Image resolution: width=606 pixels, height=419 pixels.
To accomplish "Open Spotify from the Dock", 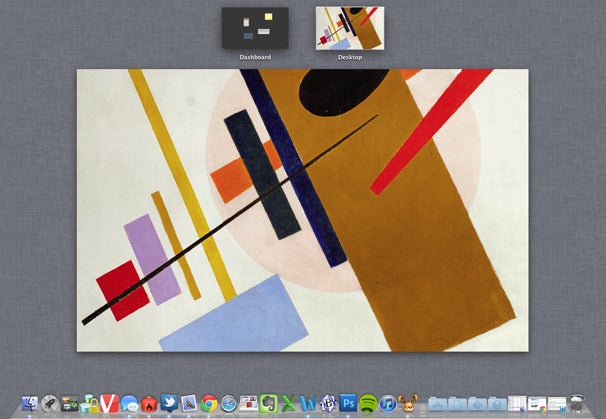I will [368, 404].
